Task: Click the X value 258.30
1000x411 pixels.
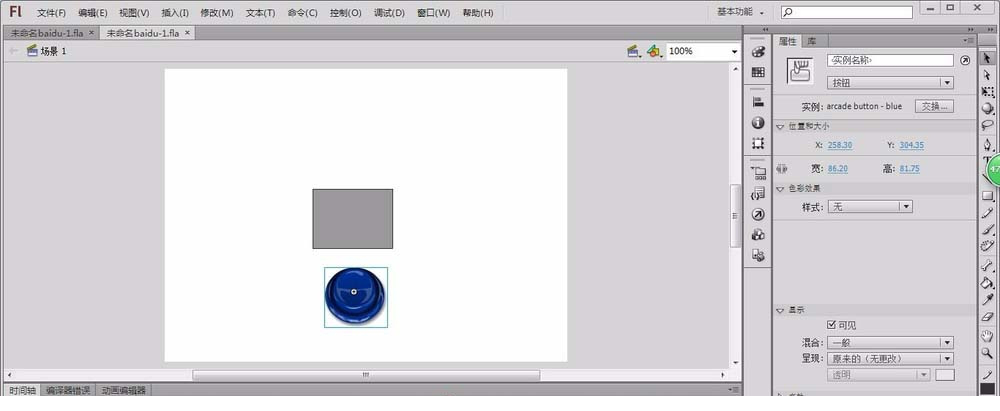Action: pos(840,146)
